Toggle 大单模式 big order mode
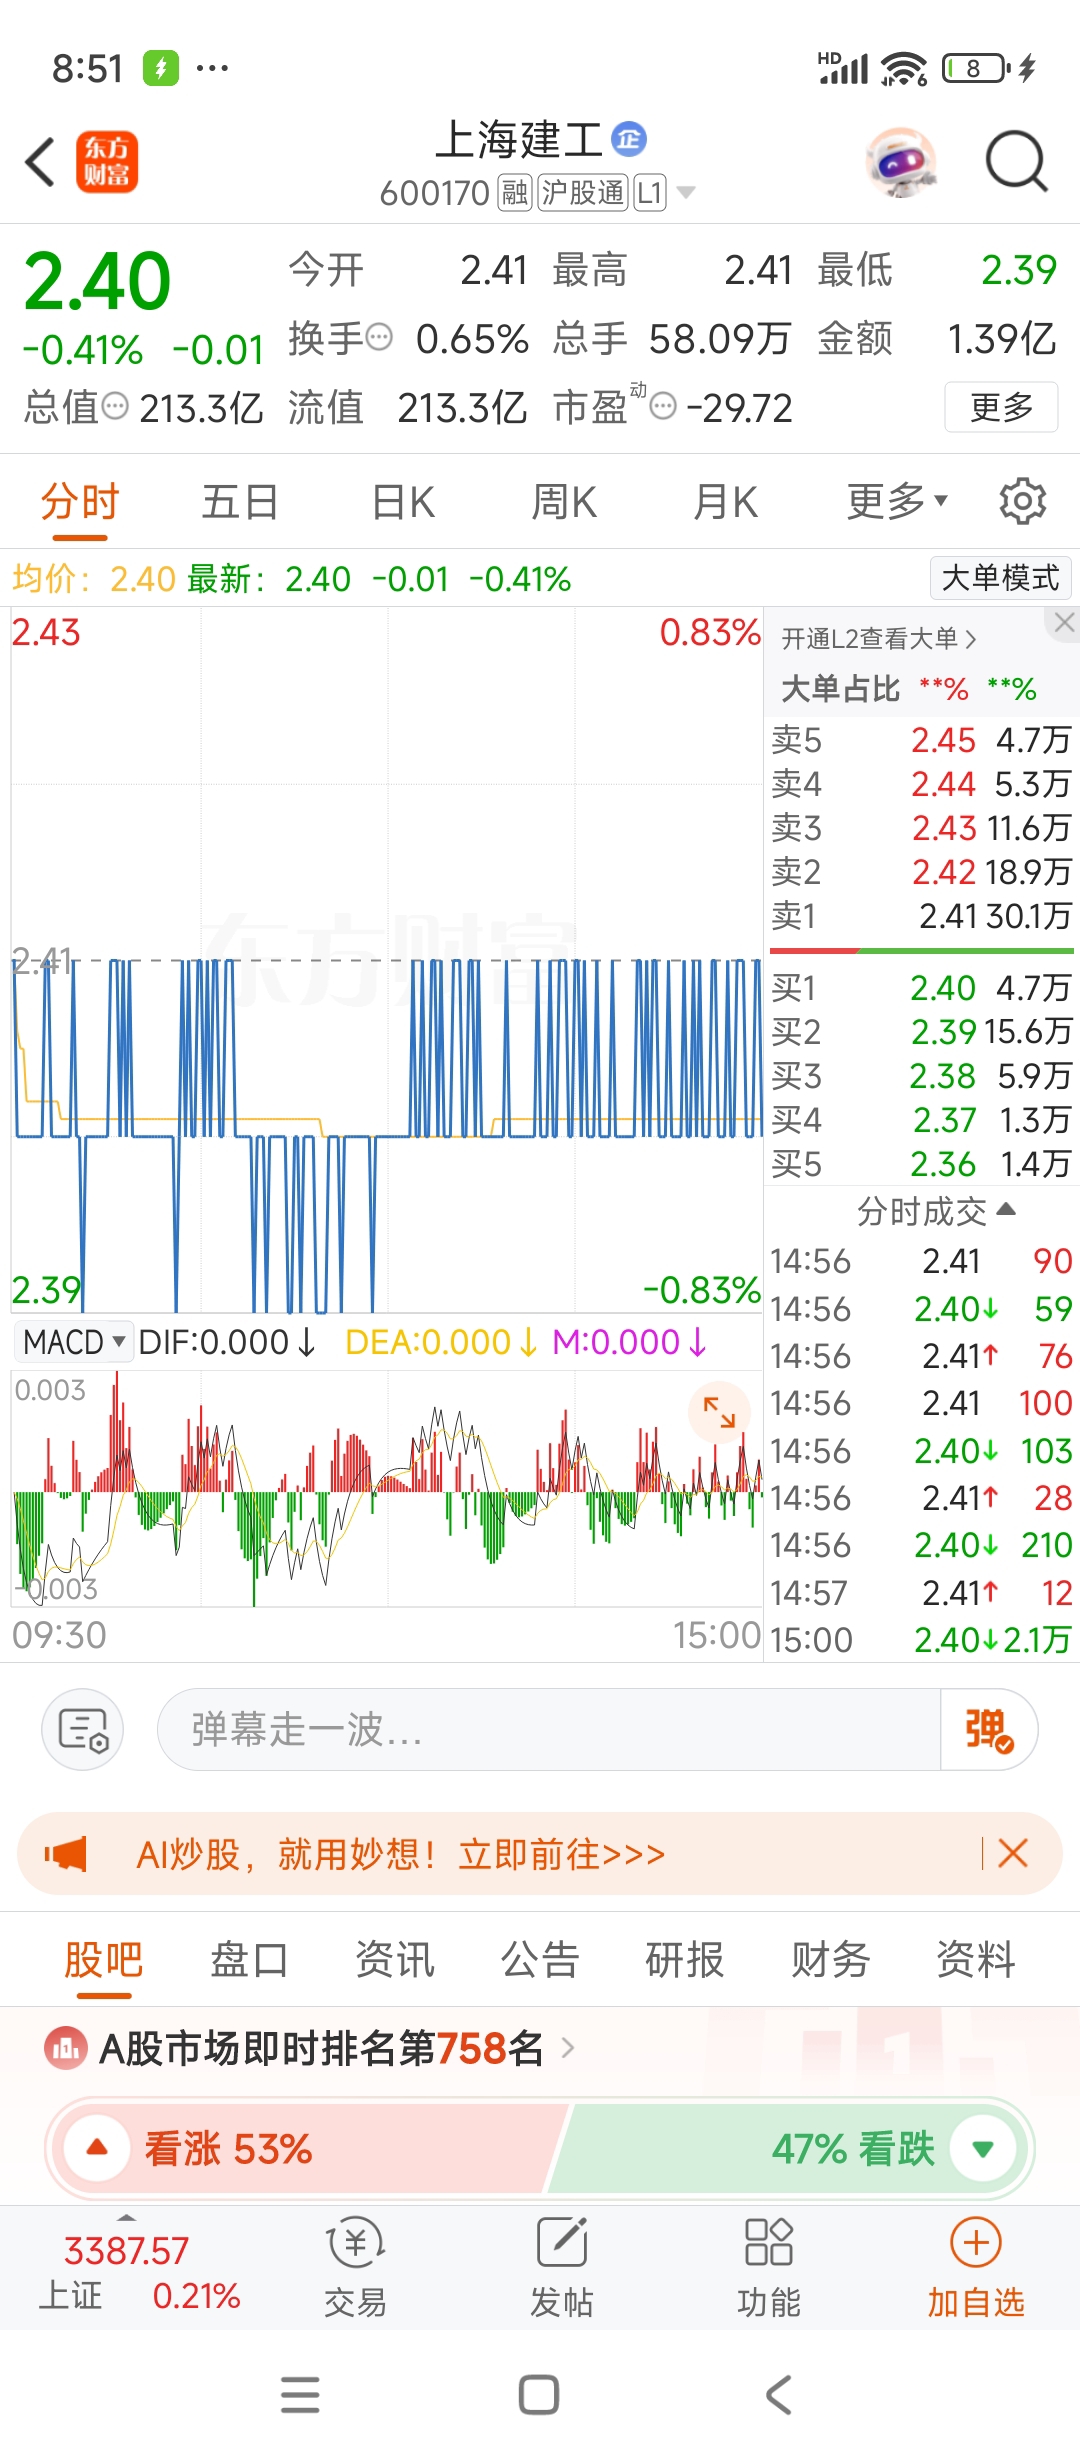Image resolution: width=1080 pixels, height=2460 pixels. coord(1000,578)
